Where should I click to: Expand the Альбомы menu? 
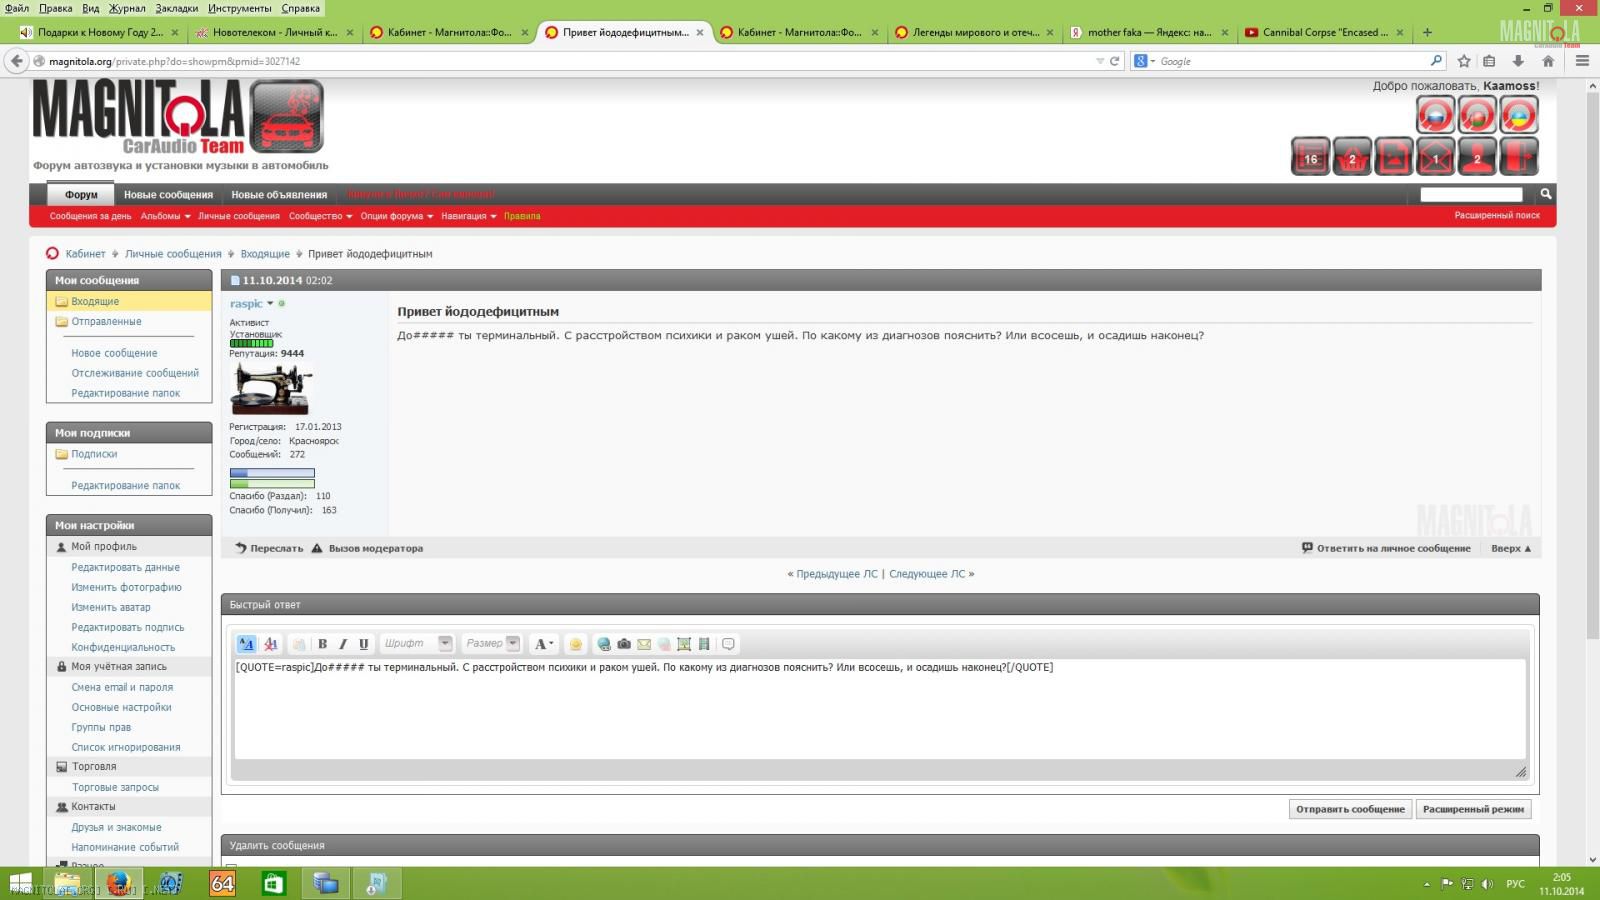coord(165,216)
